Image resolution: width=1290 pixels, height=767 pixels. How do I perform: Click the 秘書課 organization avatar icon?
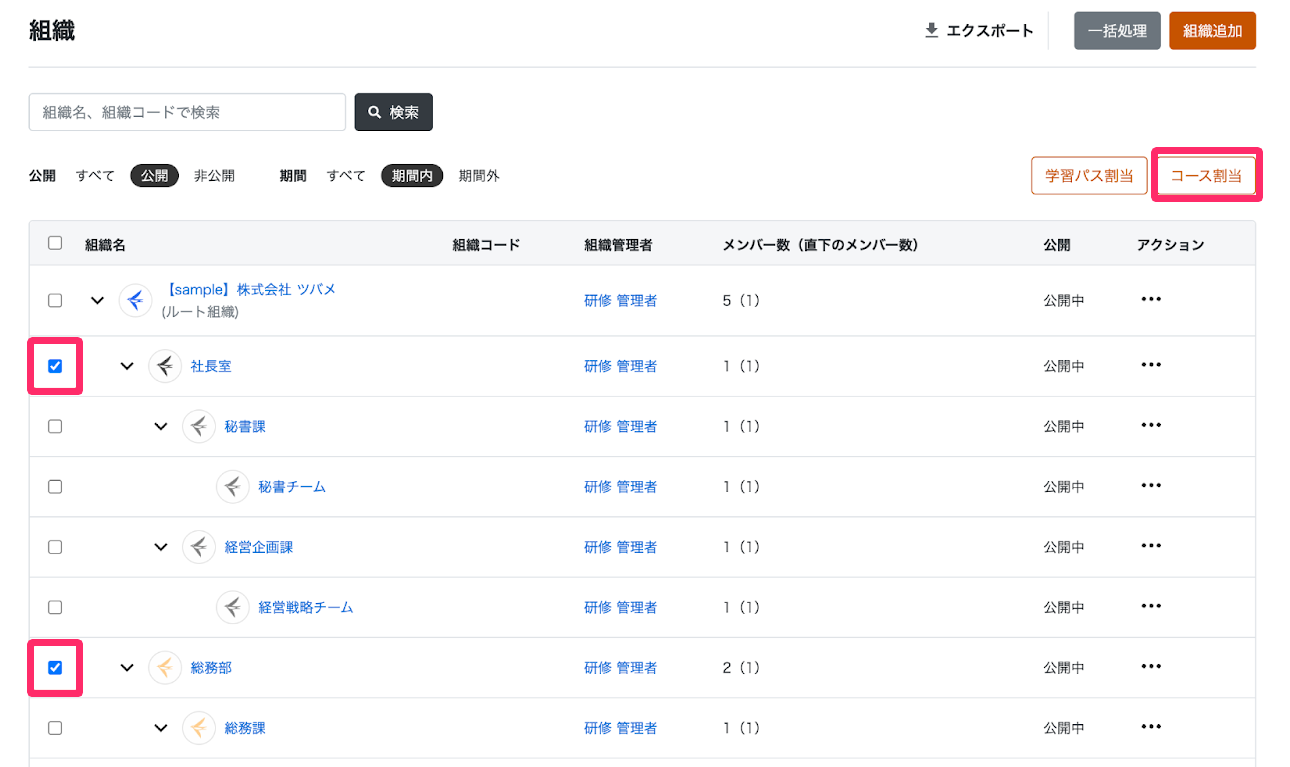199,427
